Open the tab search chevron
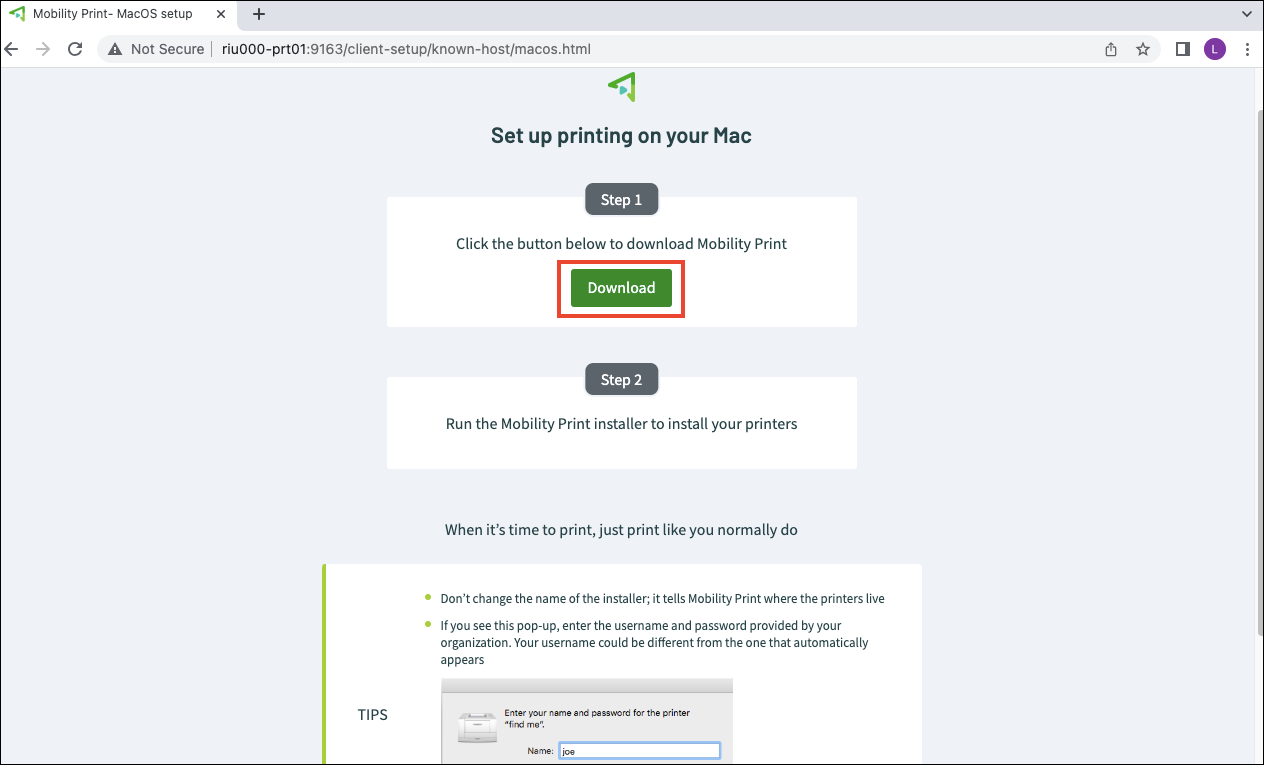 pos(1246,13)
